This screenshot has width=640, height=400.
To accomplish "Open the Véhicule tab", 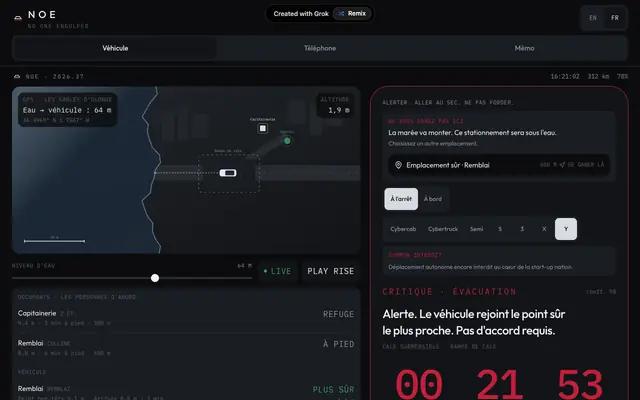I will point(115,48).
